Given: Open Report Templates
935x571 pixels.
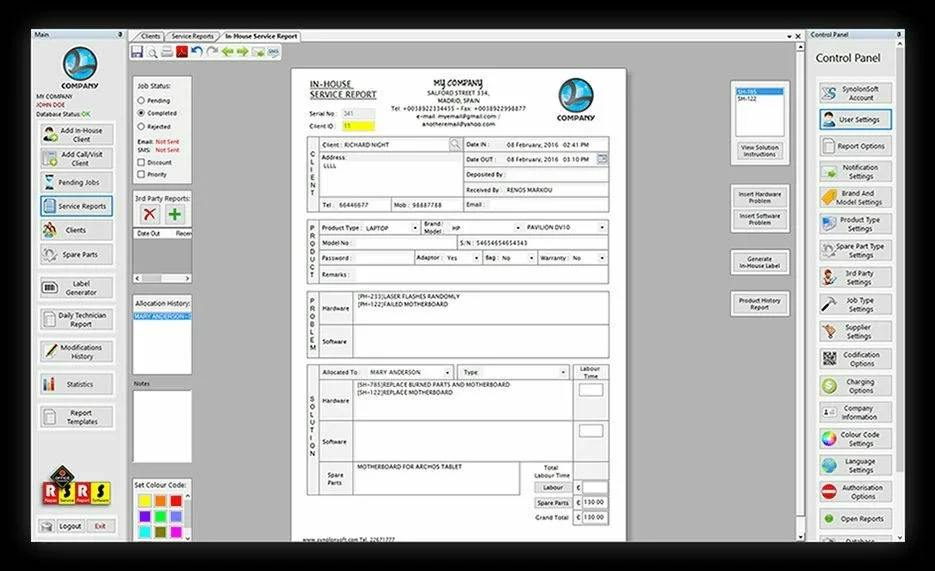Looking at the screenshot, I should (x=77, y=417).
